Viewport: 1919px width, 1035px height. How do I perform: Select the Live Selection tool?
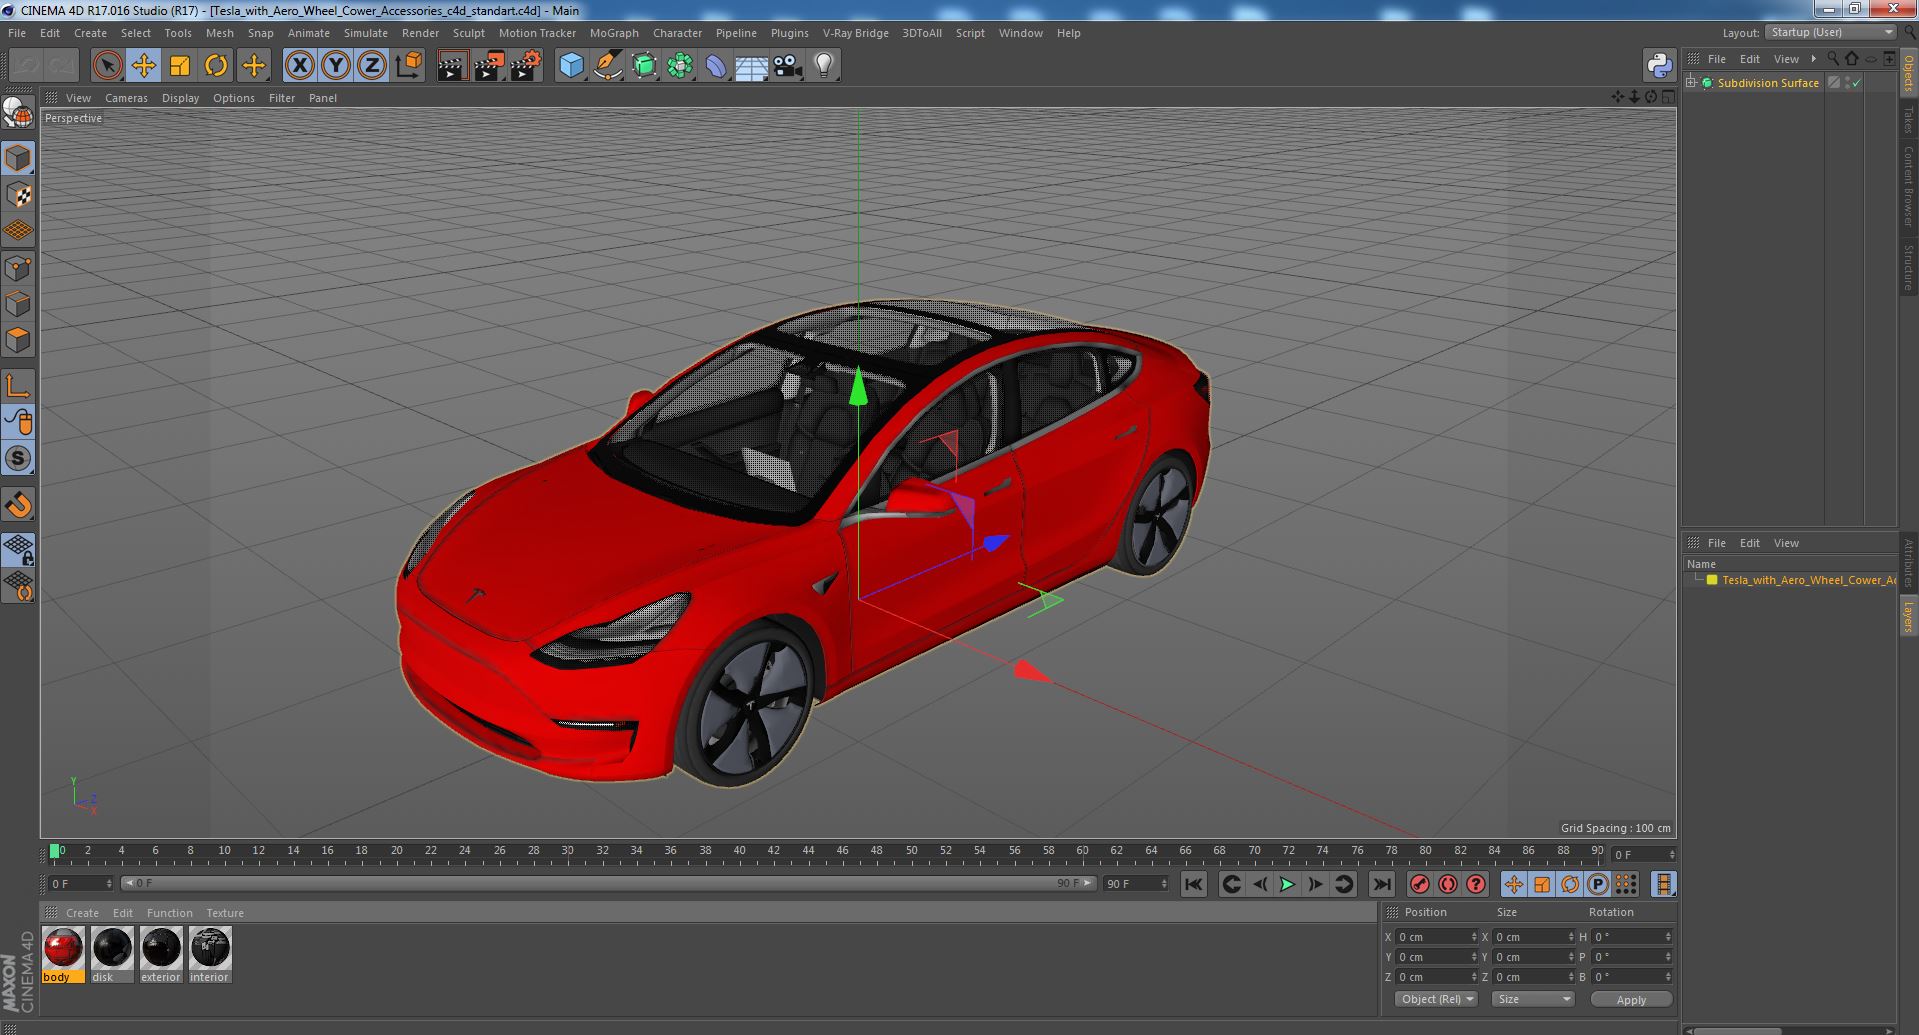click(107, 66)
